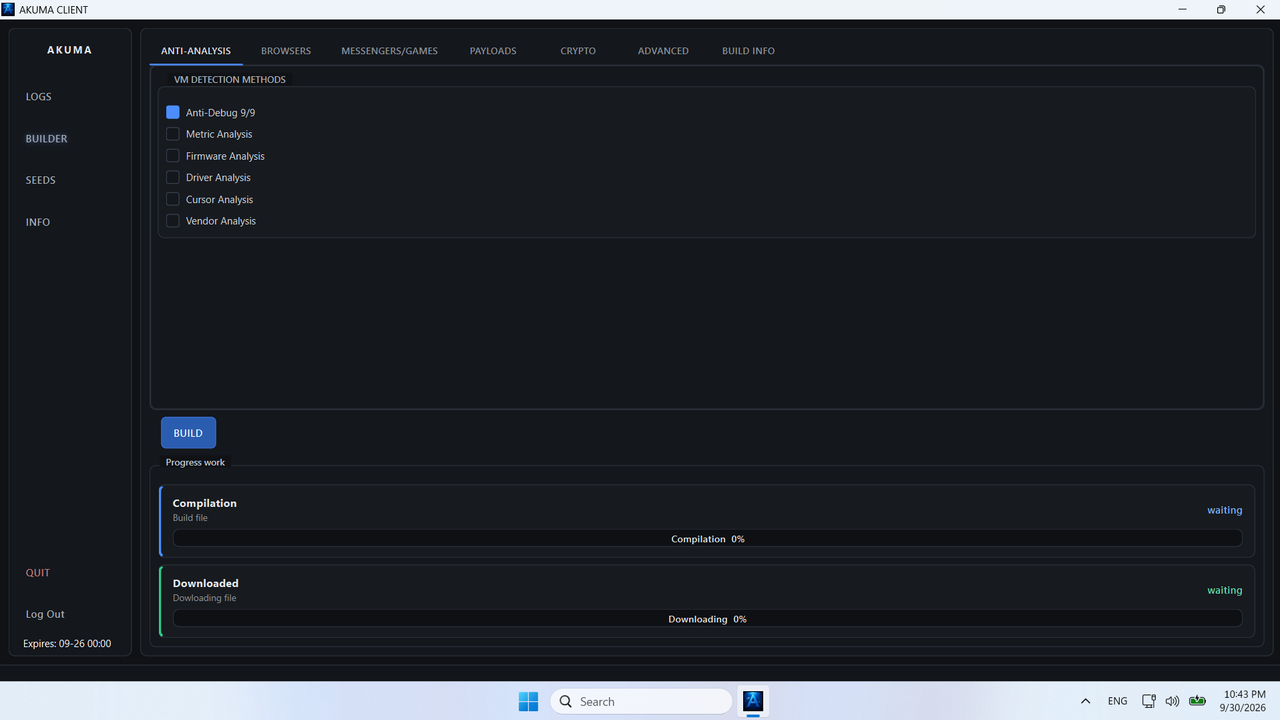Click the battery tray icon
This screenshot has height=720, width=1280.
click(1197, 700)
